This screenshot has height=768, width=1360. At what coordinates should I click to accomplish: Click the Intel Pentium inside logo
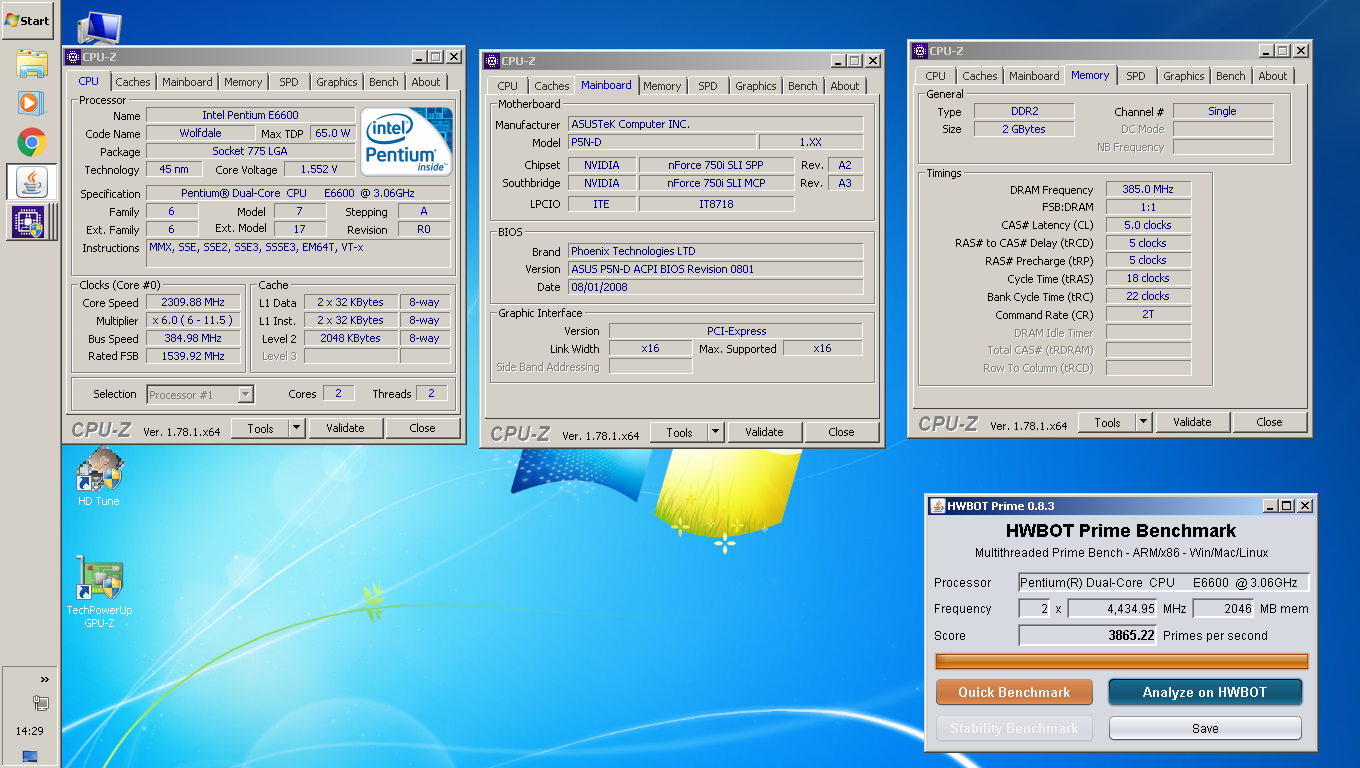[x=407, y=141]
